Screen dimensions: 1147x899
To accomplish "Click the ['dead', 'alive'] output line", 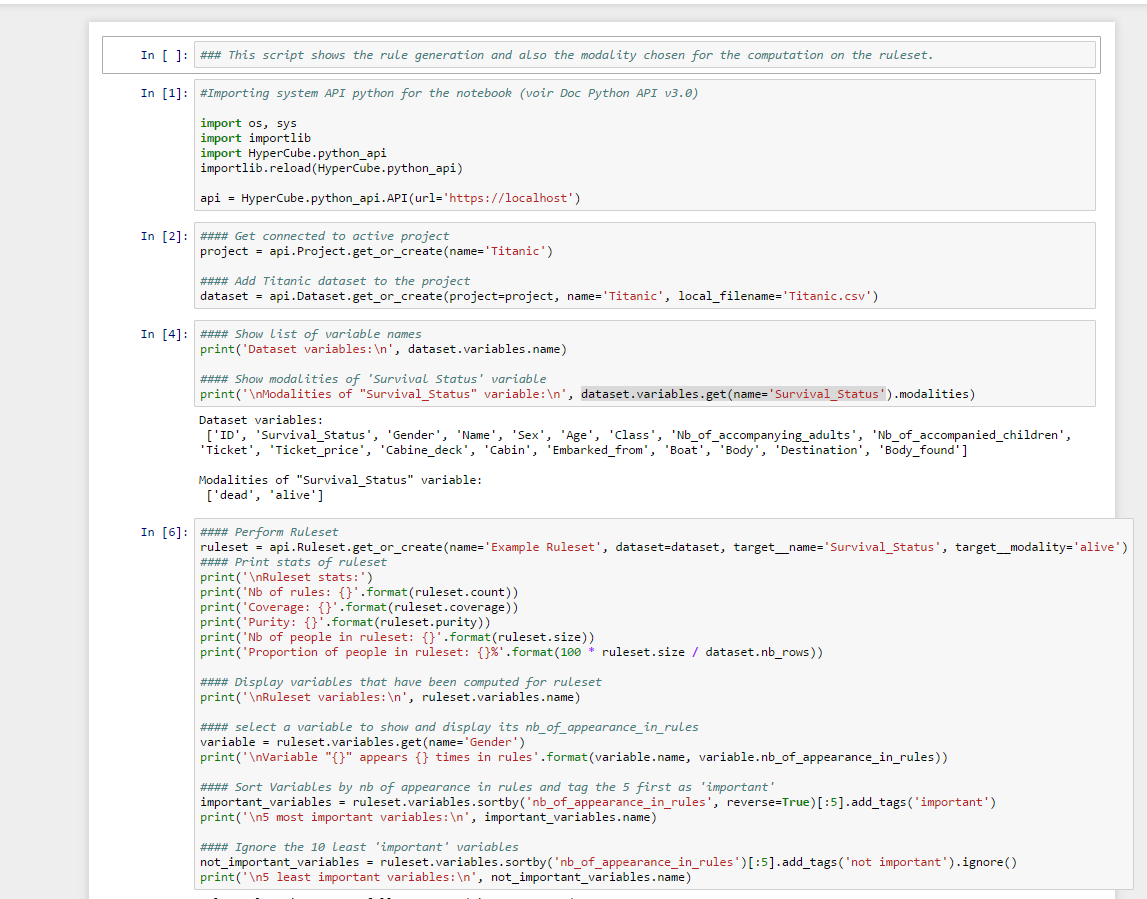I will click(x=265, y=495).
